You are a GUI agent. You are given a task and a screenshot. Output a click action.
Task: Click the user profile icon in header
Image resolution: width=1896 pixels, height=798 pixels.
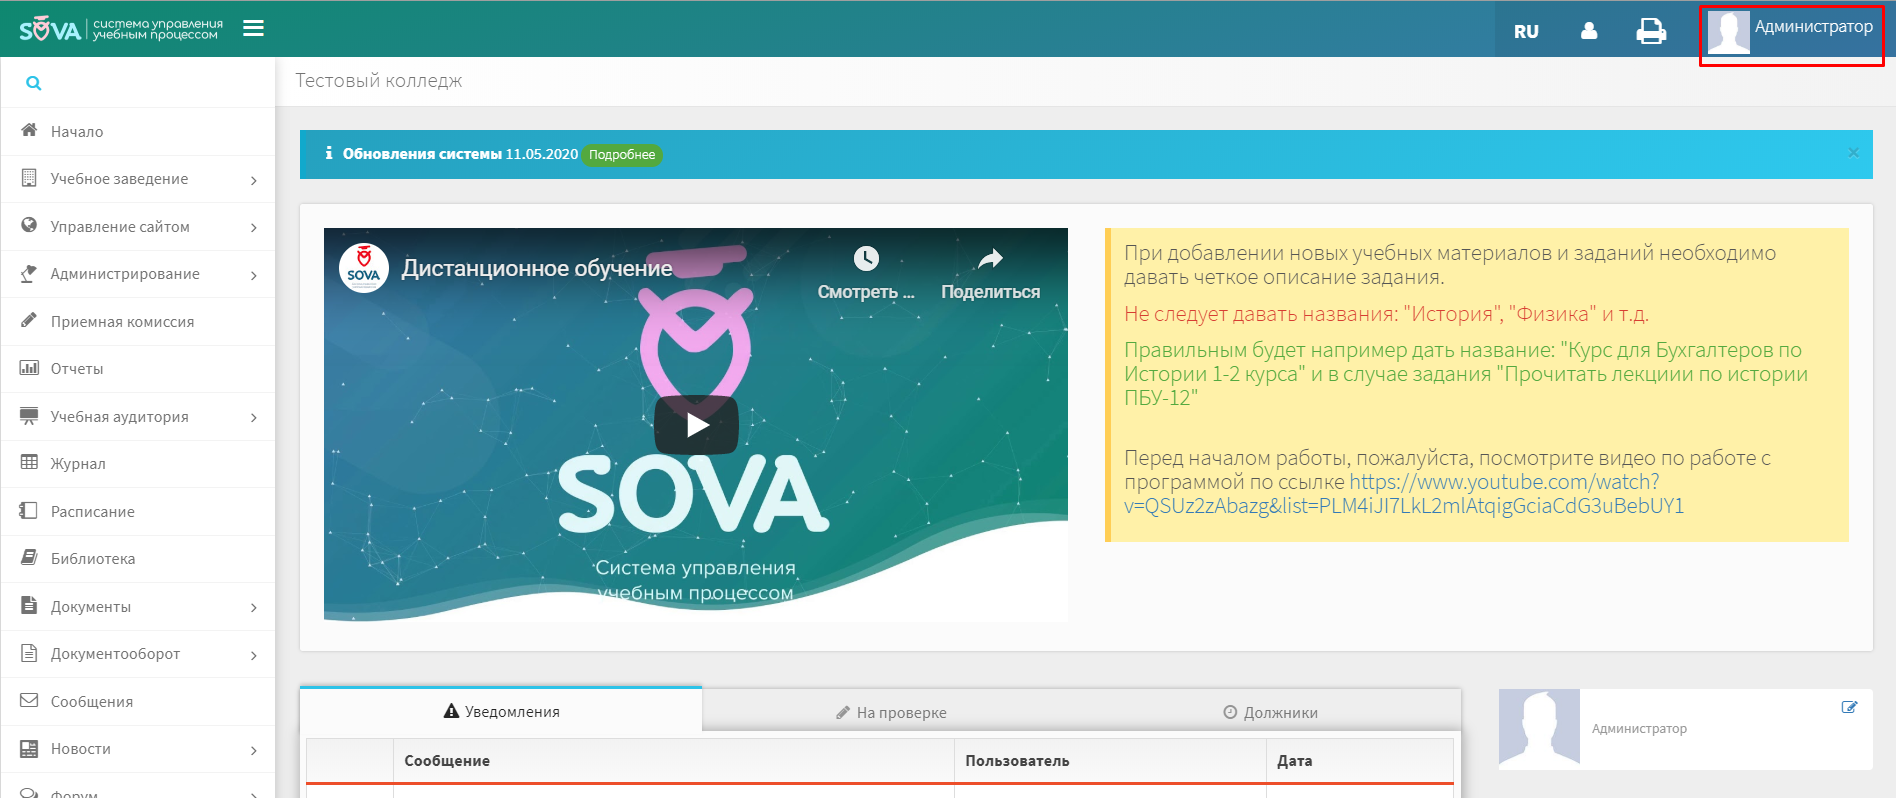click(1589, 31)
